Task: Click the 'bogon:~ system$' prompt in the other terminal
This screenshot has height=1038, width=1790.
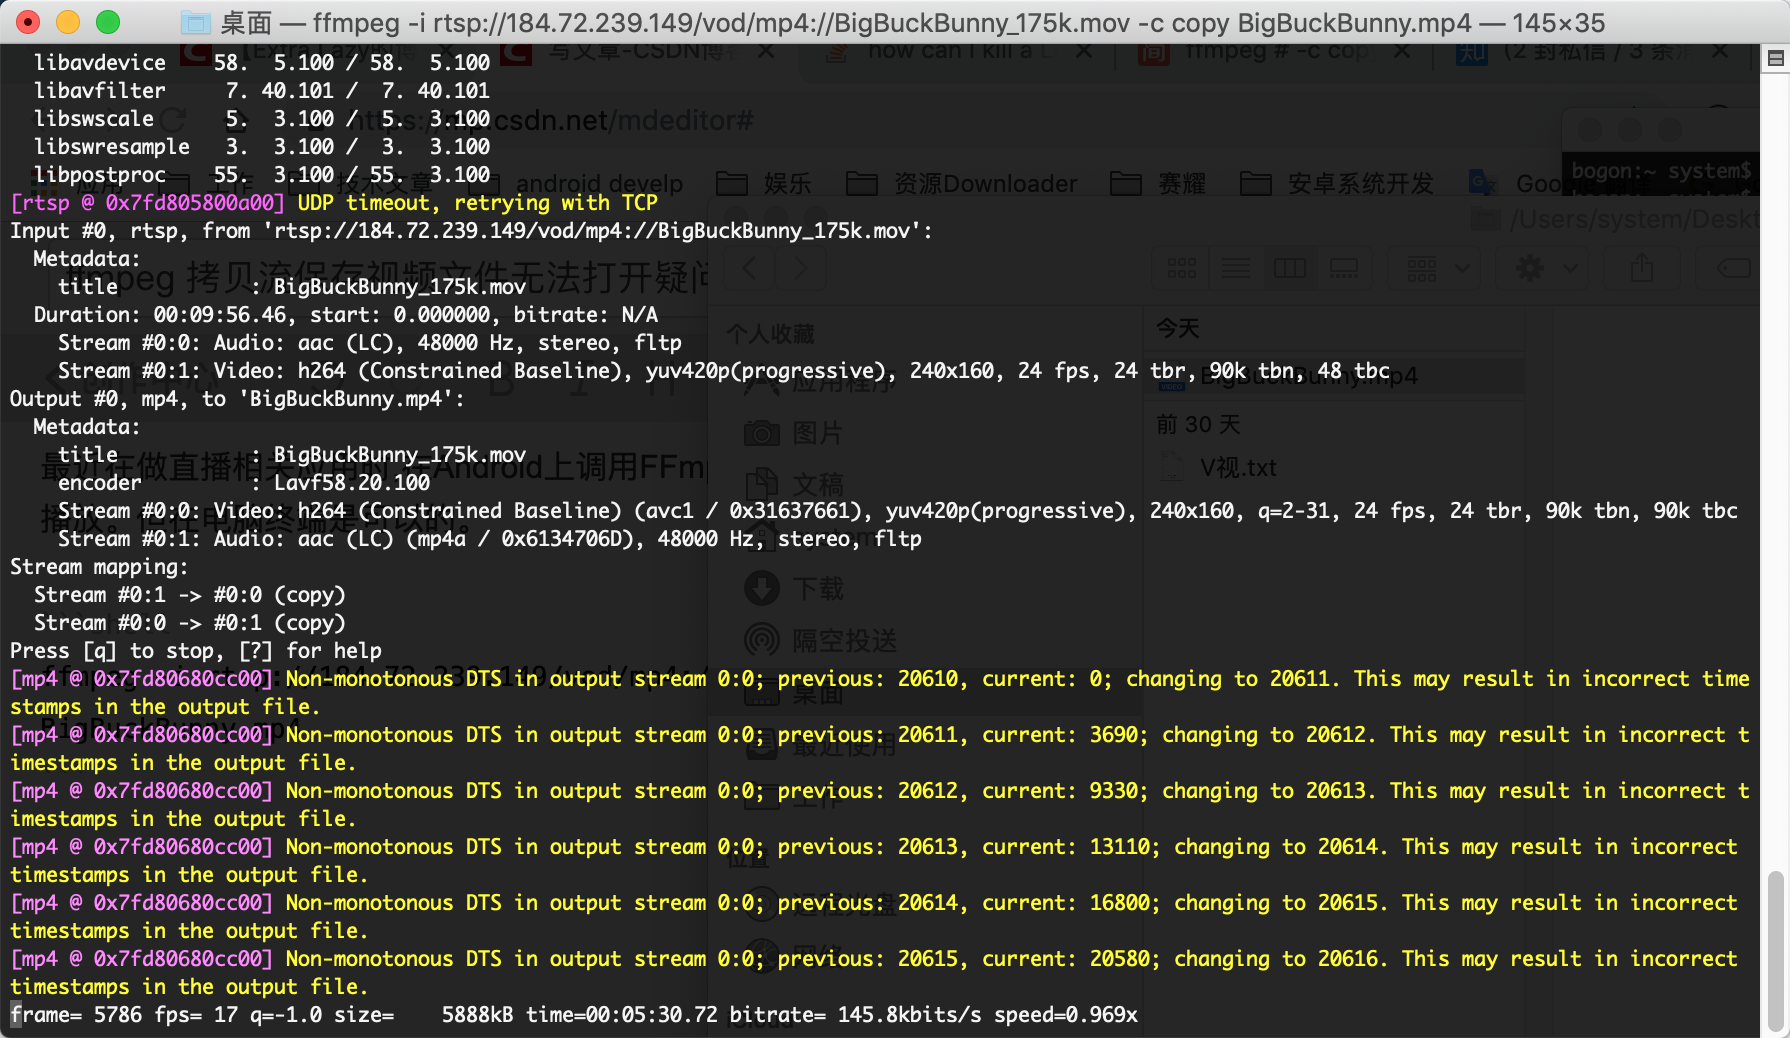Action: click(1661, 171)
